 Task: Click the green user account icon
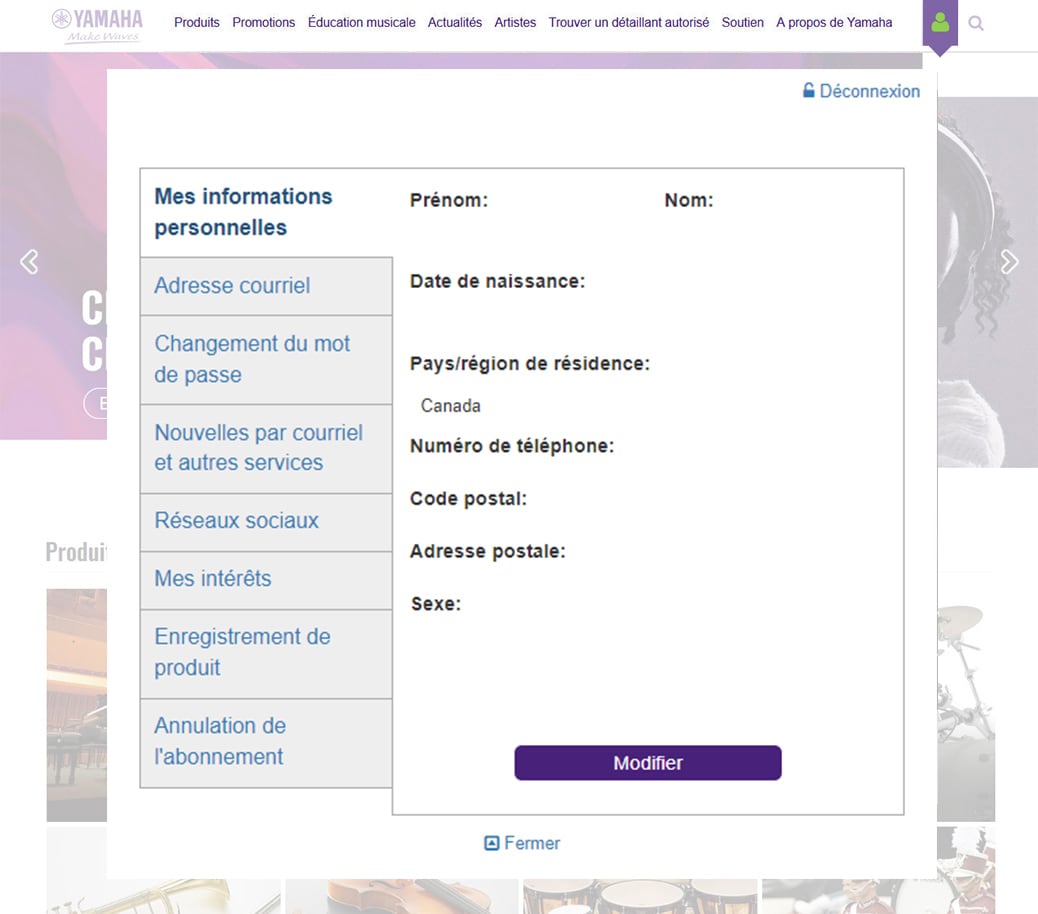click(x=939, y=22)
